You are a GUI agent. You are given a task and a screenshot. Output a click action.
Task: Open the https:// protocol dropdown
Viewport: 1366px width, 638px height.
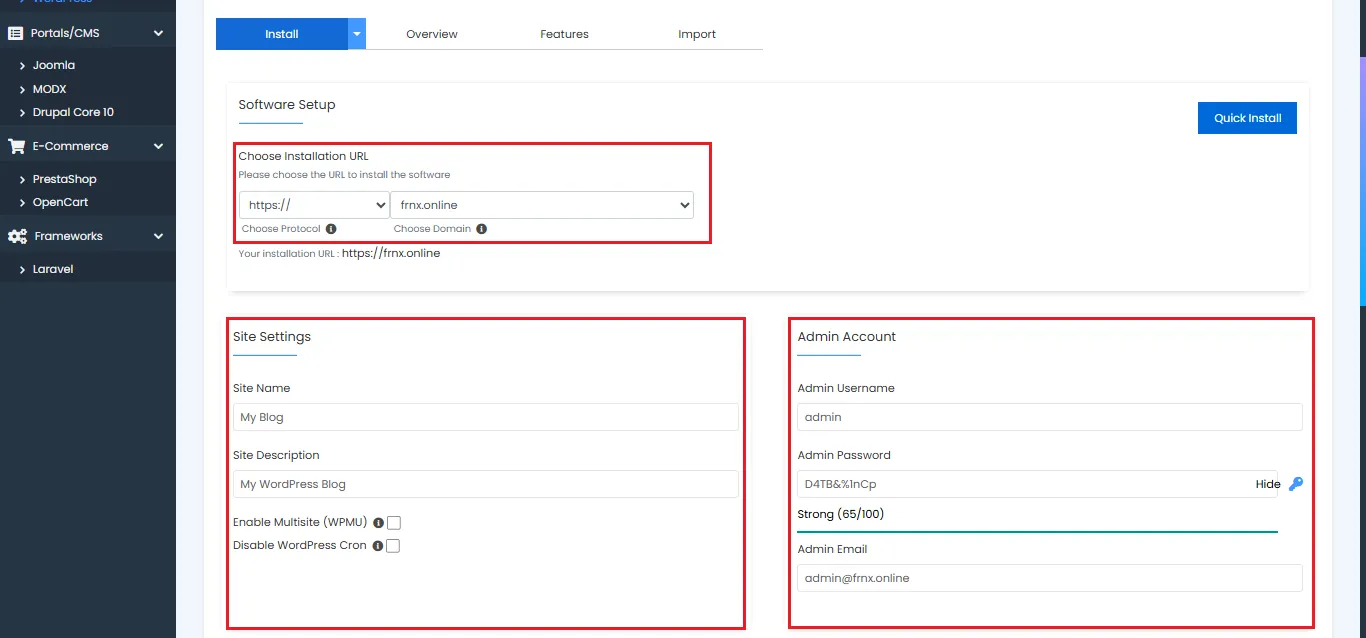click(314, 205)
